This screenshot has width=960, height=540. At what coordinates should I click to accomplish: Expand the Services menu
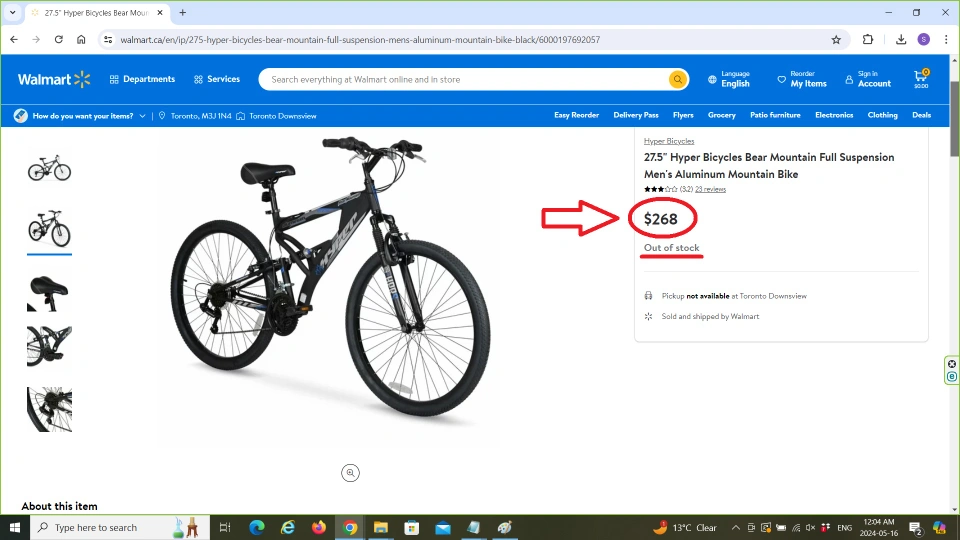217,79
